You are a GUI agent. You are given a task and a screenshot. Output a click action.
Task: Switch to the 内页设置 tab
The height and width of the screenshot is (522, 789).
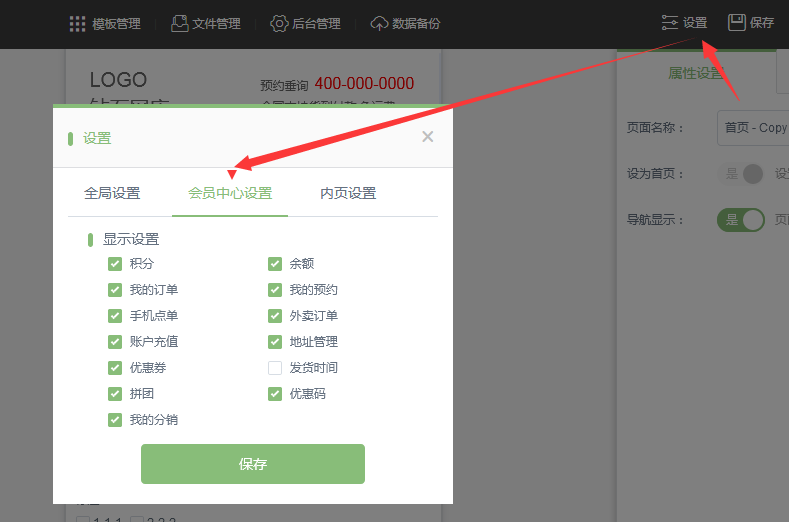[x=348, y=193]
